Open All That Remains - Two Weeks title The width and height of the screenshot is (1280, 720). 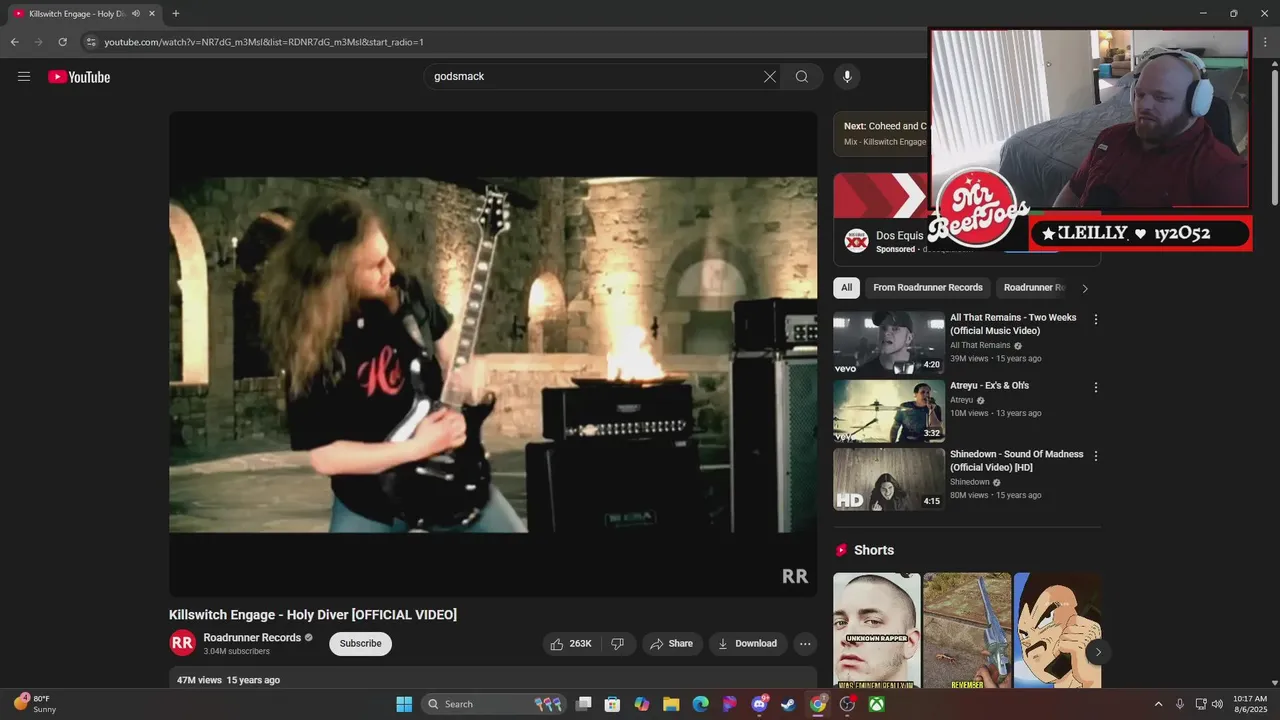1013,324
